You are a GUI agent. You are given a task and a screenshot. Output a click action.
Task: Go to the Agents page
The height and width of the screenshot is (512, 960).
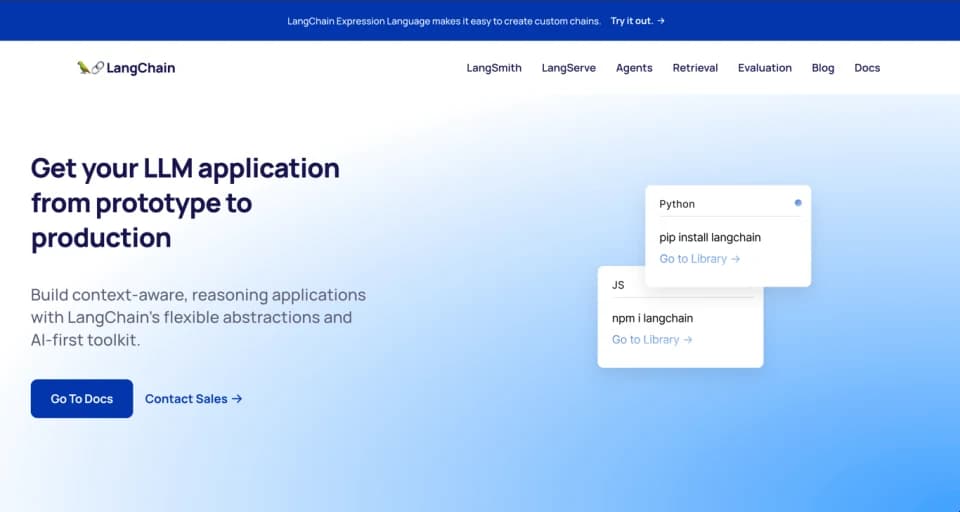pyautogui.click(x=634, y=68)
